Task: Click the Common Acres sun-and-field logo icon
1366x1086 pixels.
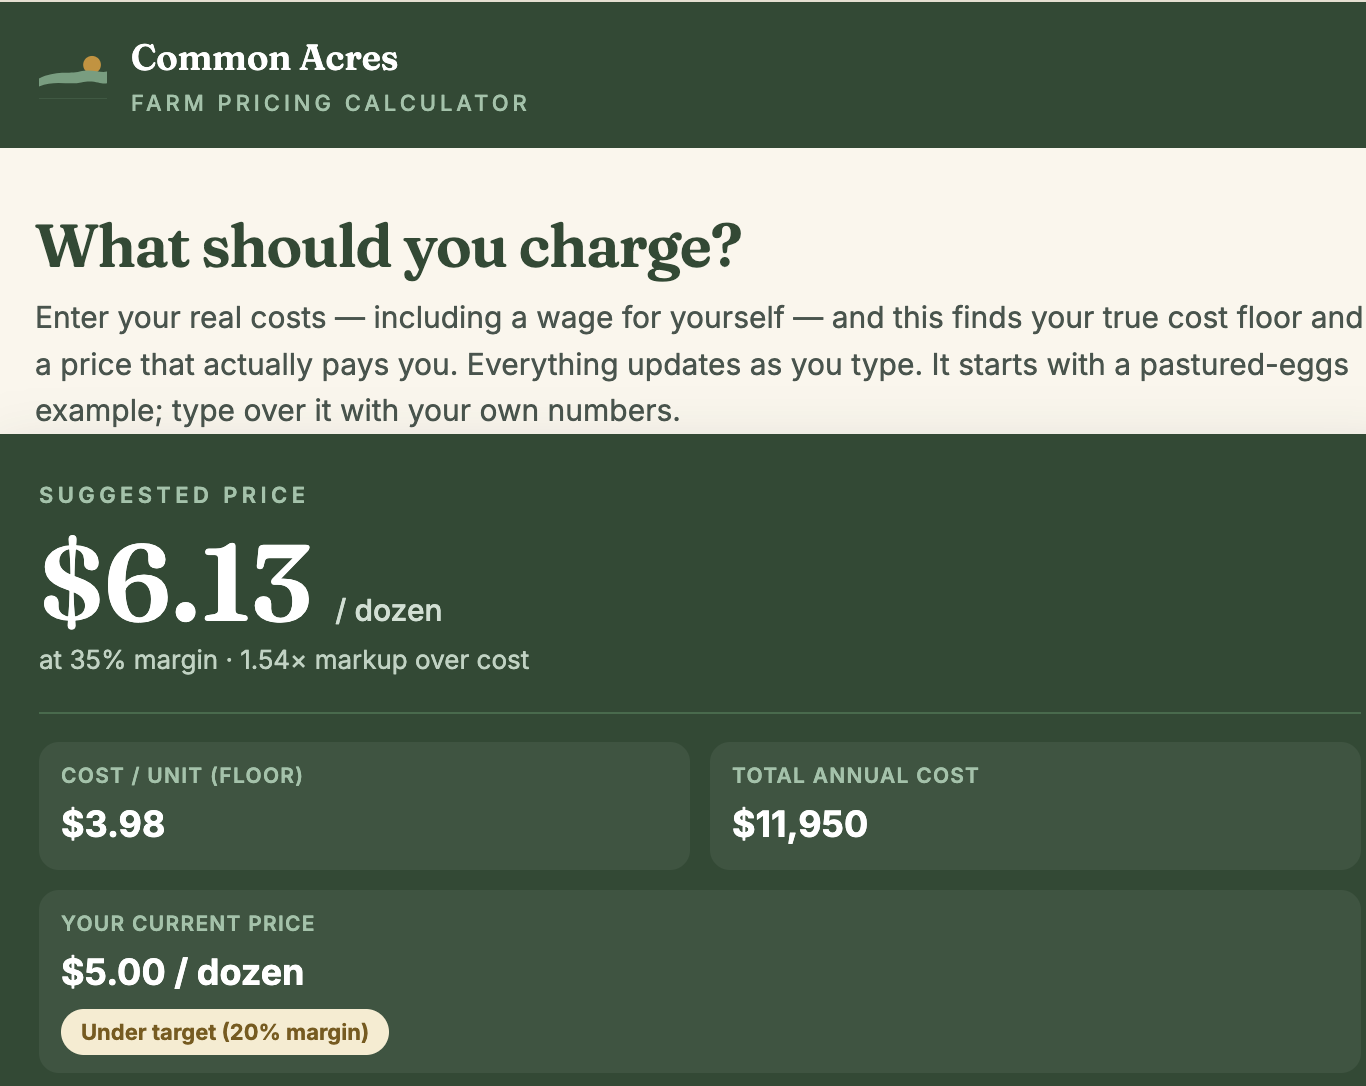Action: 73,77
